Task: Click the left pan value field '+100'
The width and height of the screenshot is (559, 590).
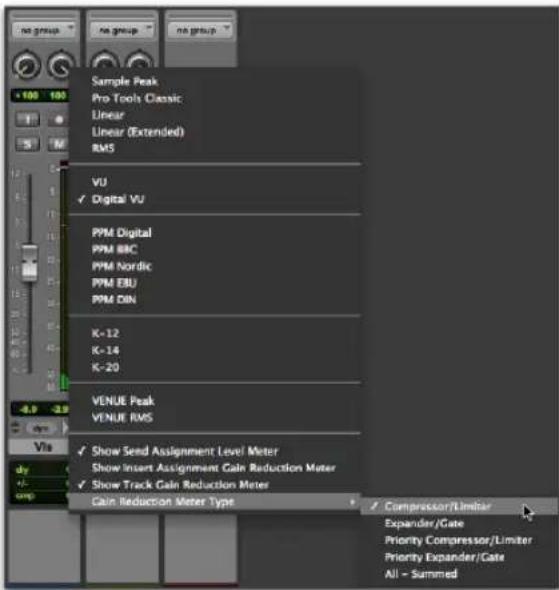Action: click(x=27, y=96)
